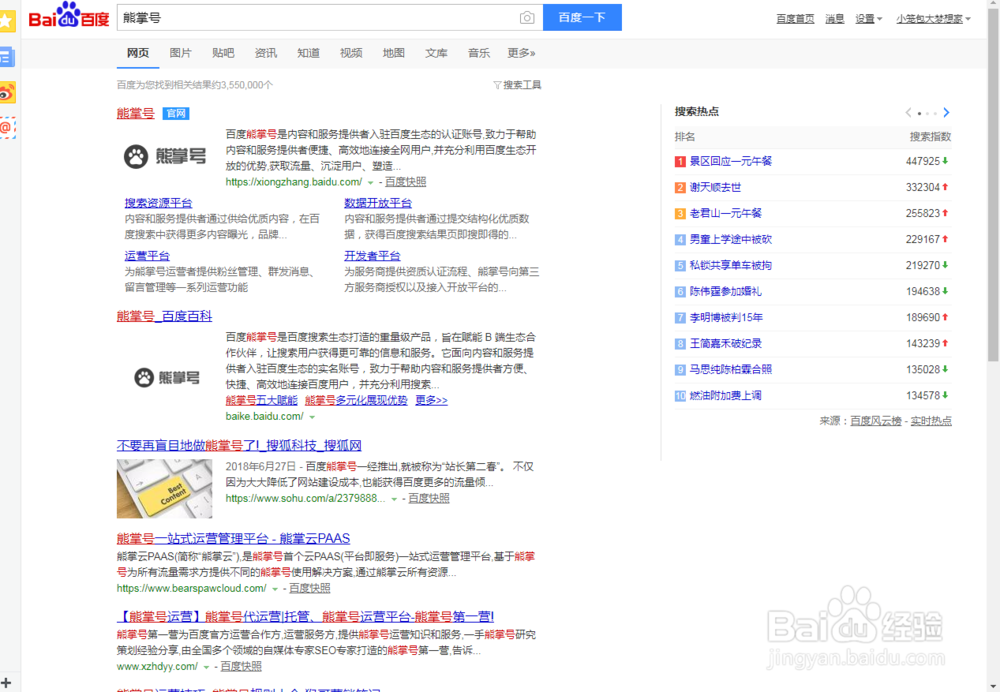The image size is (1000, 692).
Task: Switch to the 地图 tab
Action: point(393,53)
